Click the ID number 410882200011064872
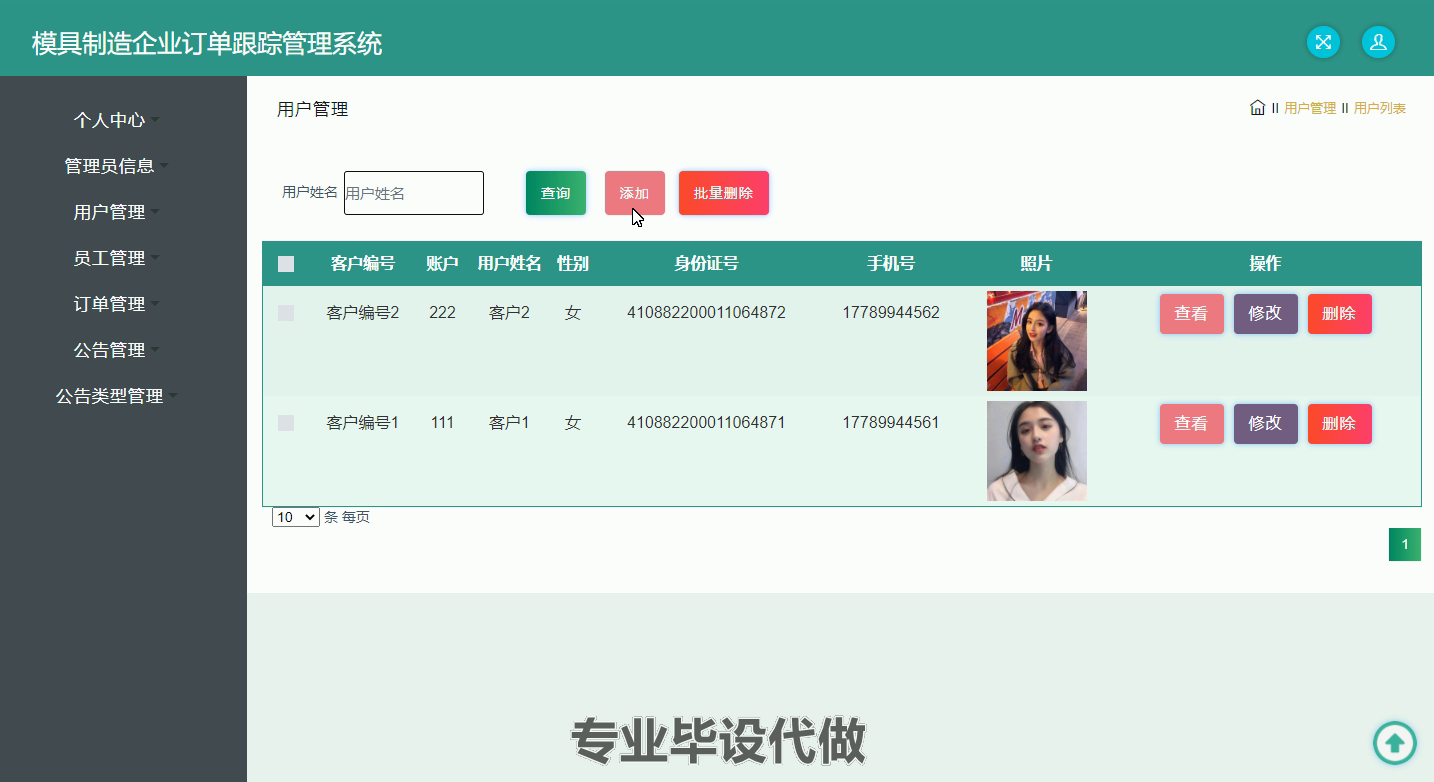1434x782 pixels. [706, 313]
